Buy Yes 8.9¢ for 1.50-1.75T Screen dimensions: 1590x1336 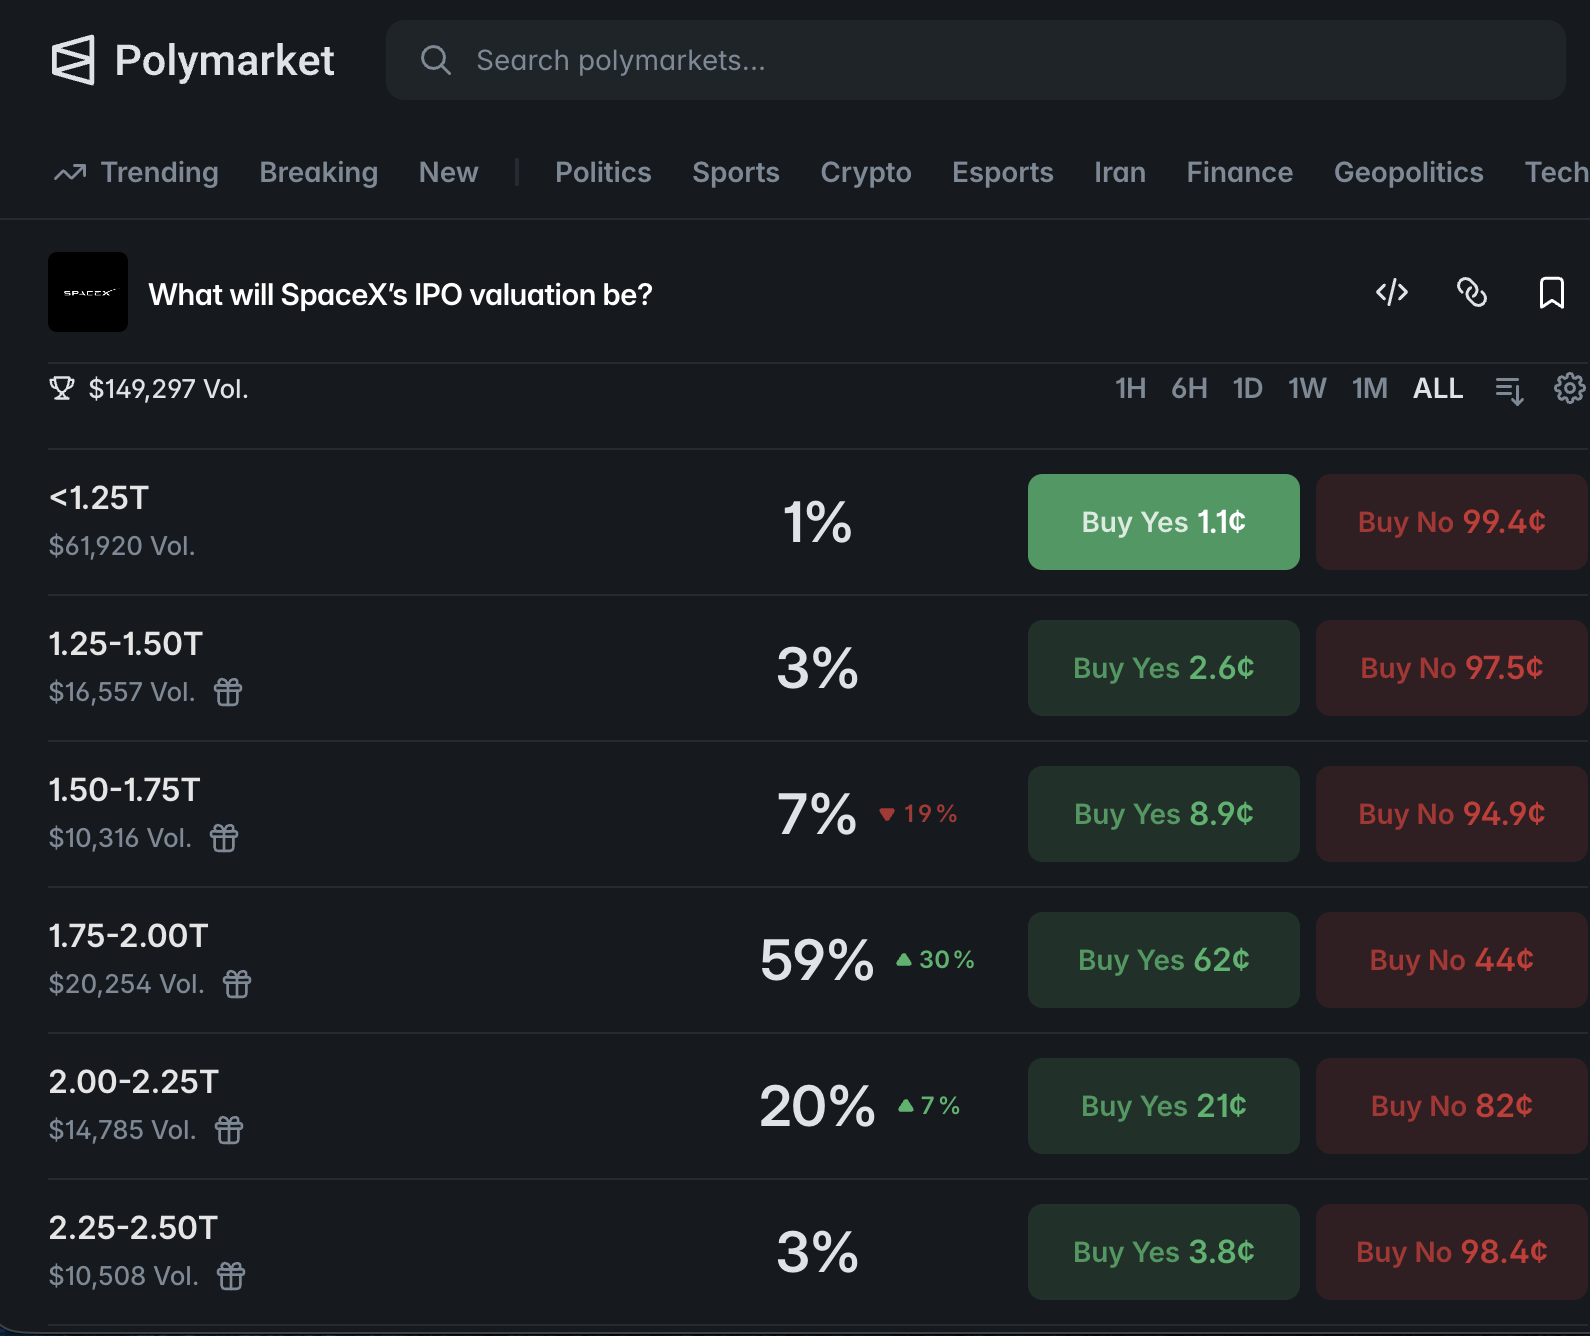click(1164, 814)
